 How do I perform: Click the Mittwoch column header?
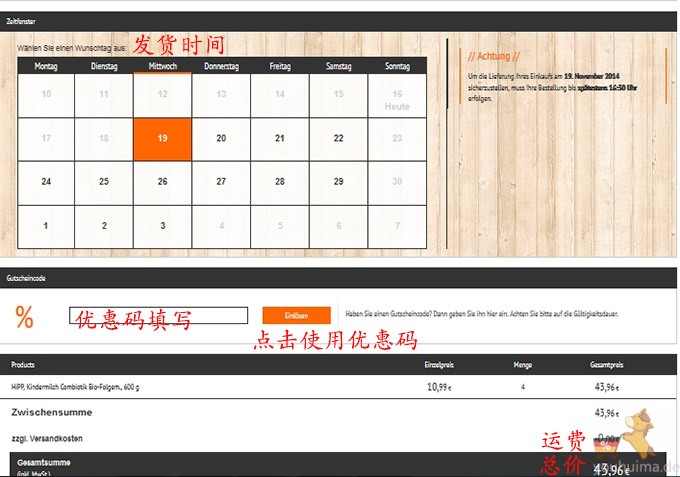(x=162, y=66)
